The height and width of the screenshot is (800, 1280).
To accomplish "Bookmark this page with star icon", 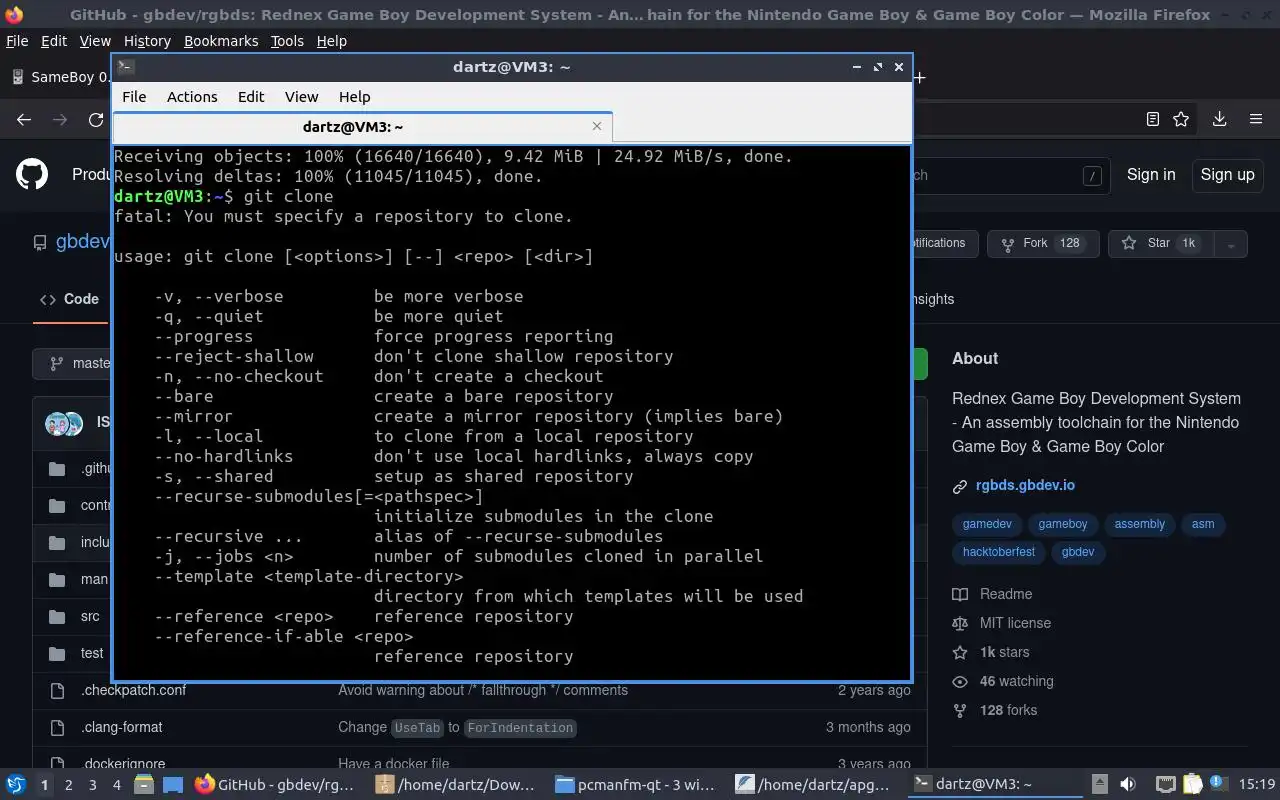I will point(1181,119).
